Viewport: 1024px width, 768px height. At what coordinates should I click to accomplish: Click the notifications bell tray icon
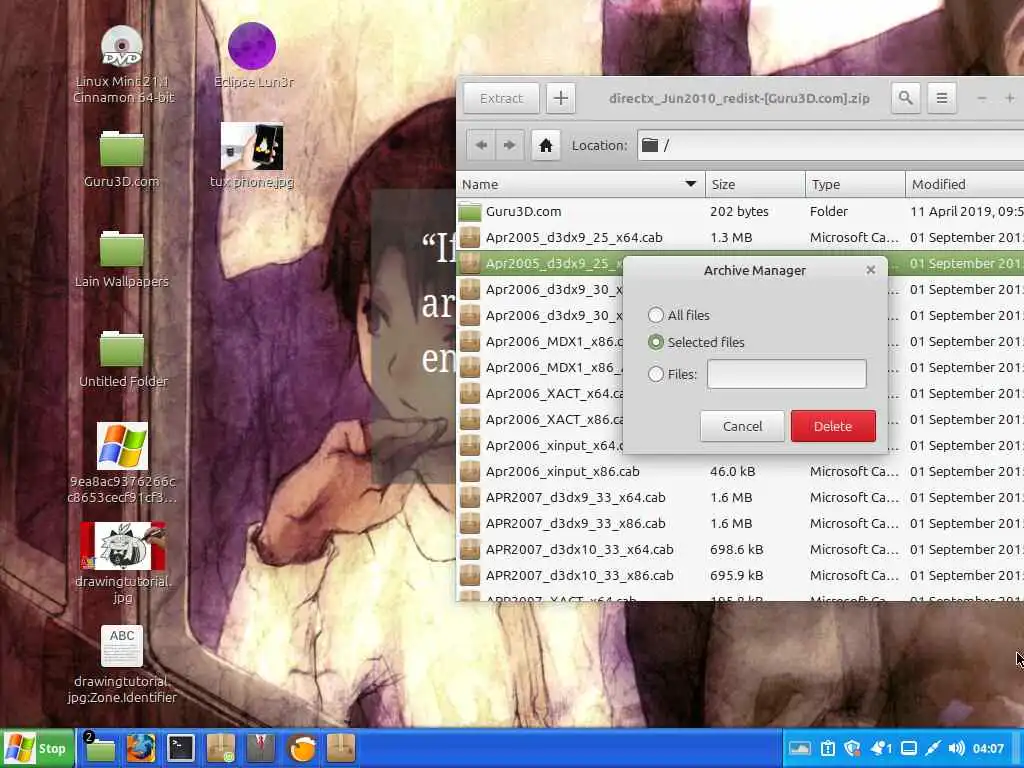click(x=880, y=748)
